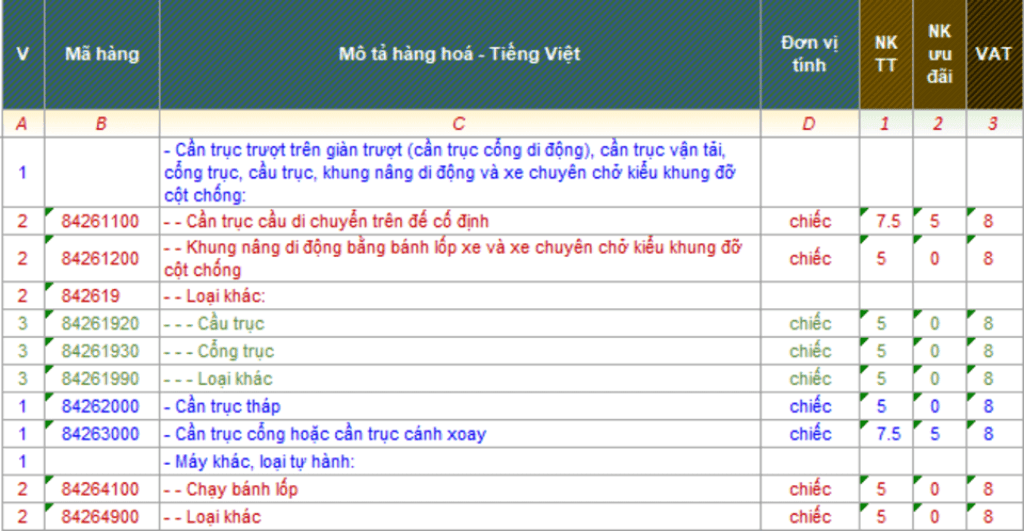Screen dimensions: 1024x531
Task: Open commodity code 84261920
Action: [101, 324]
